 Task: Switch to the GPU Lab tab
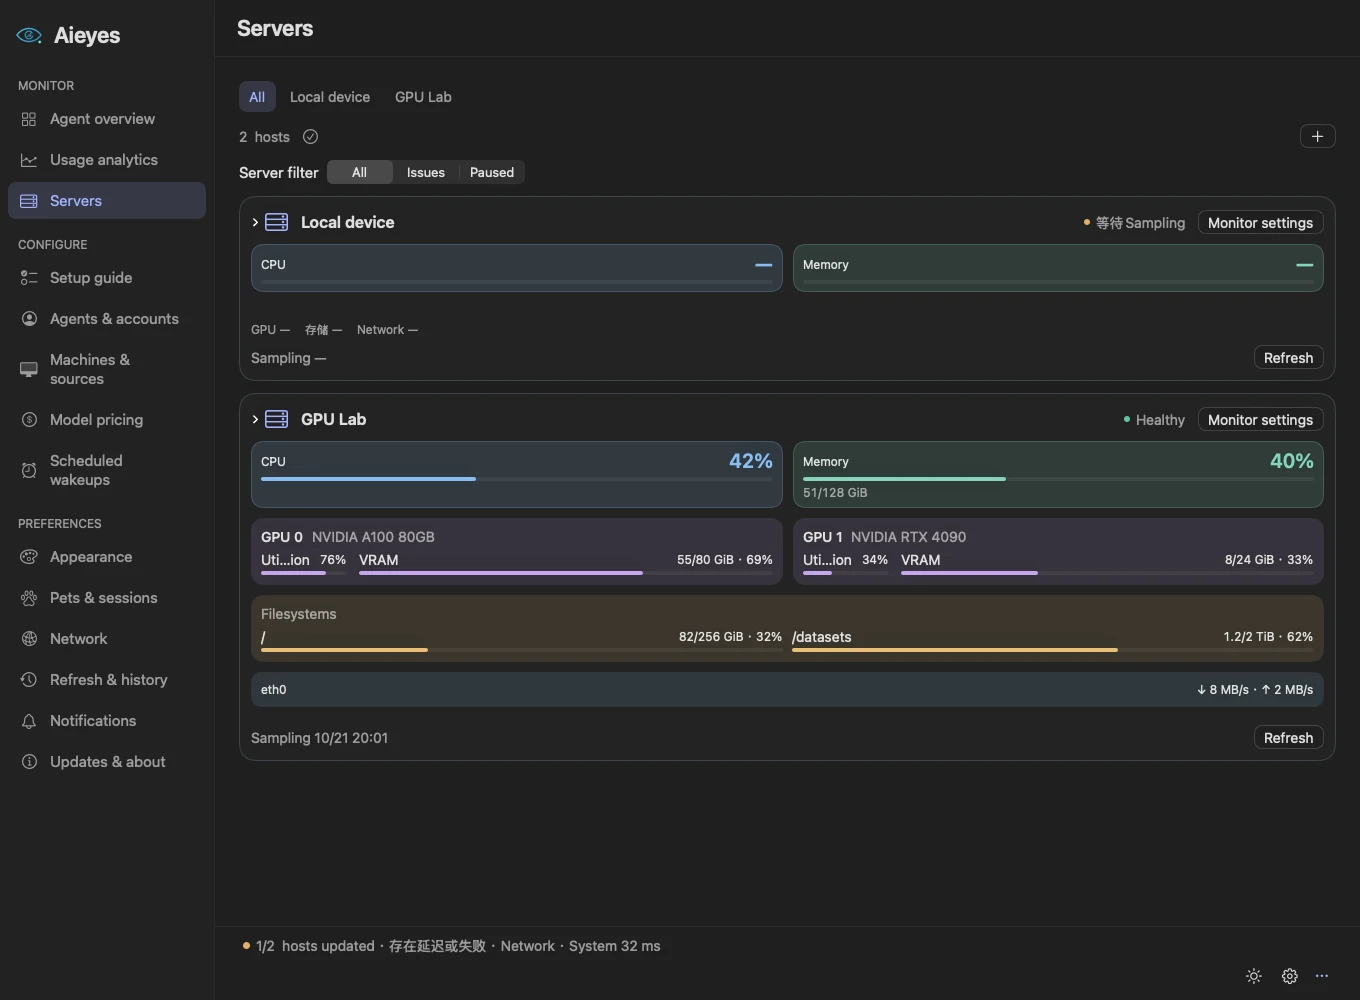tap(423, 97)
